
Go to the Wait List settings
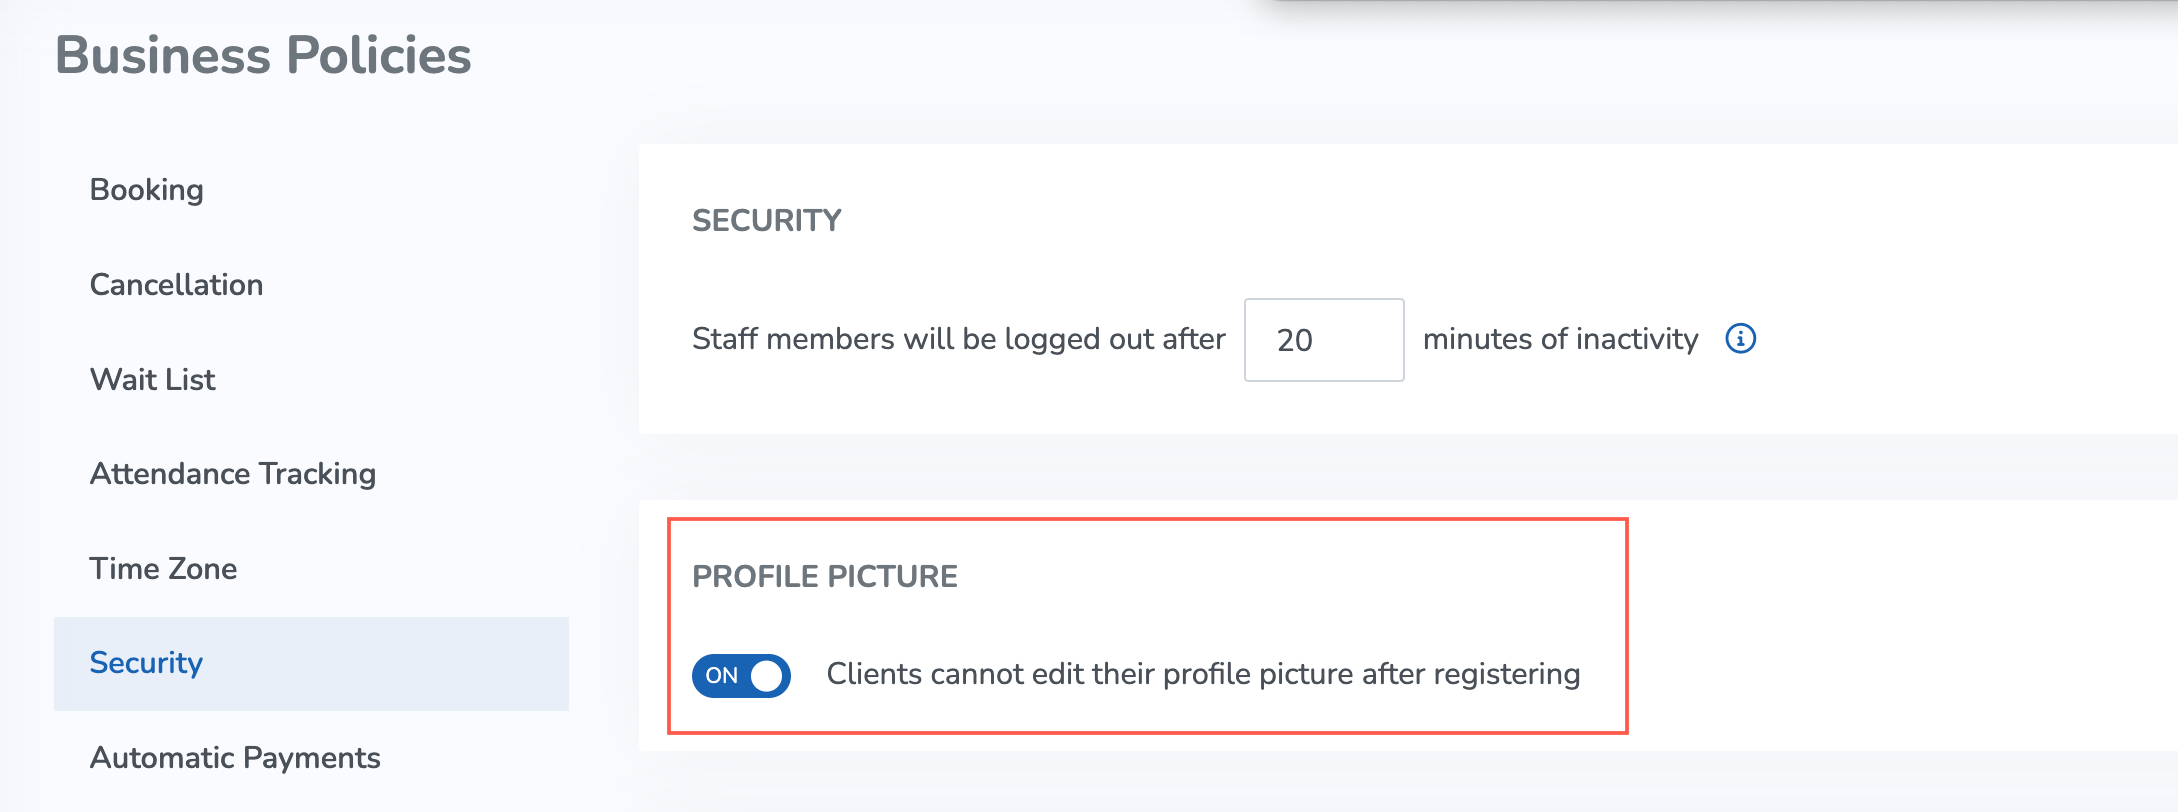pos(153,380)
